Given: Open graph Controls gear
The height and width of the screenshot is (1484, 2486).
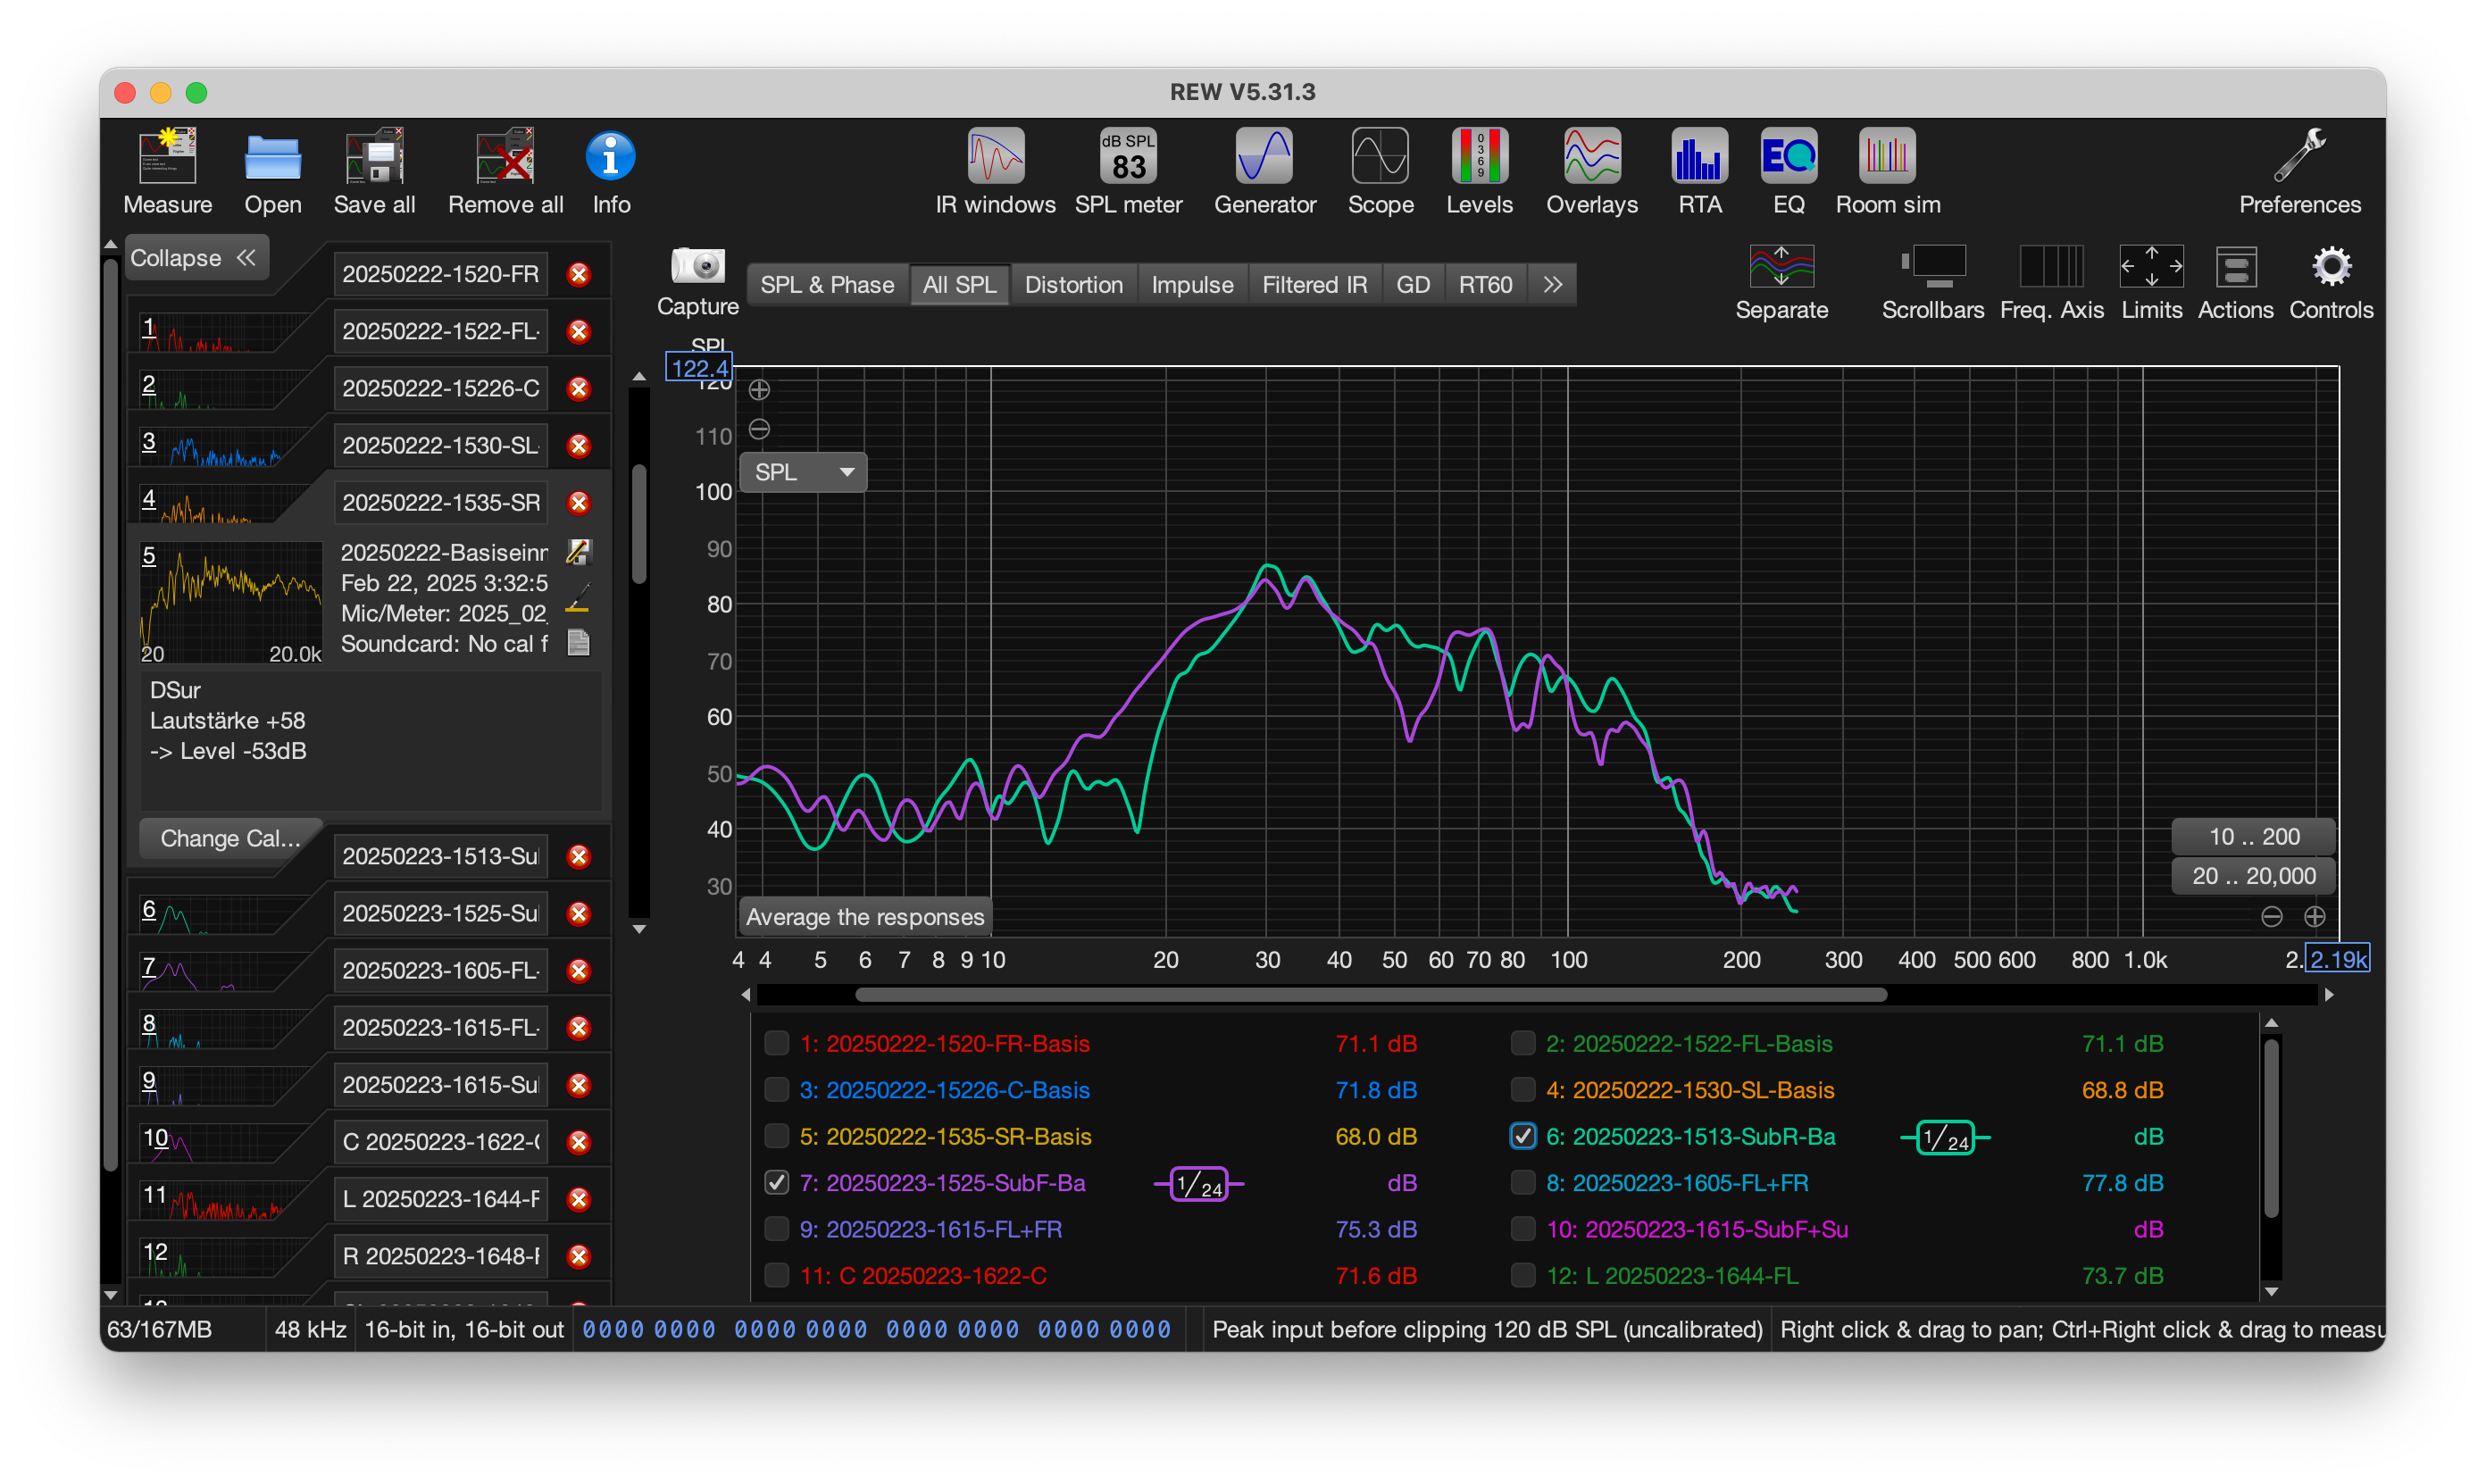Looking at the screenshot, I should [2331, 268].
